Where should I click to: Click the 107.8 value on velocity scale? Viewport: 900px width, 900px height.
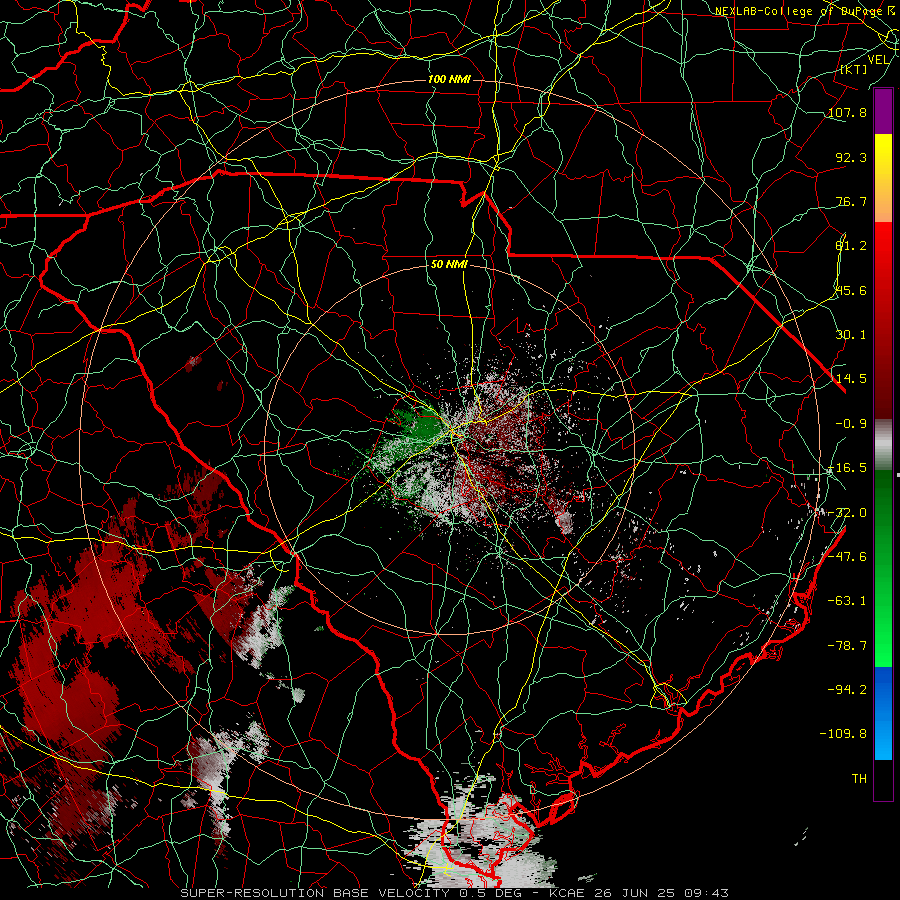coord(847,112)
